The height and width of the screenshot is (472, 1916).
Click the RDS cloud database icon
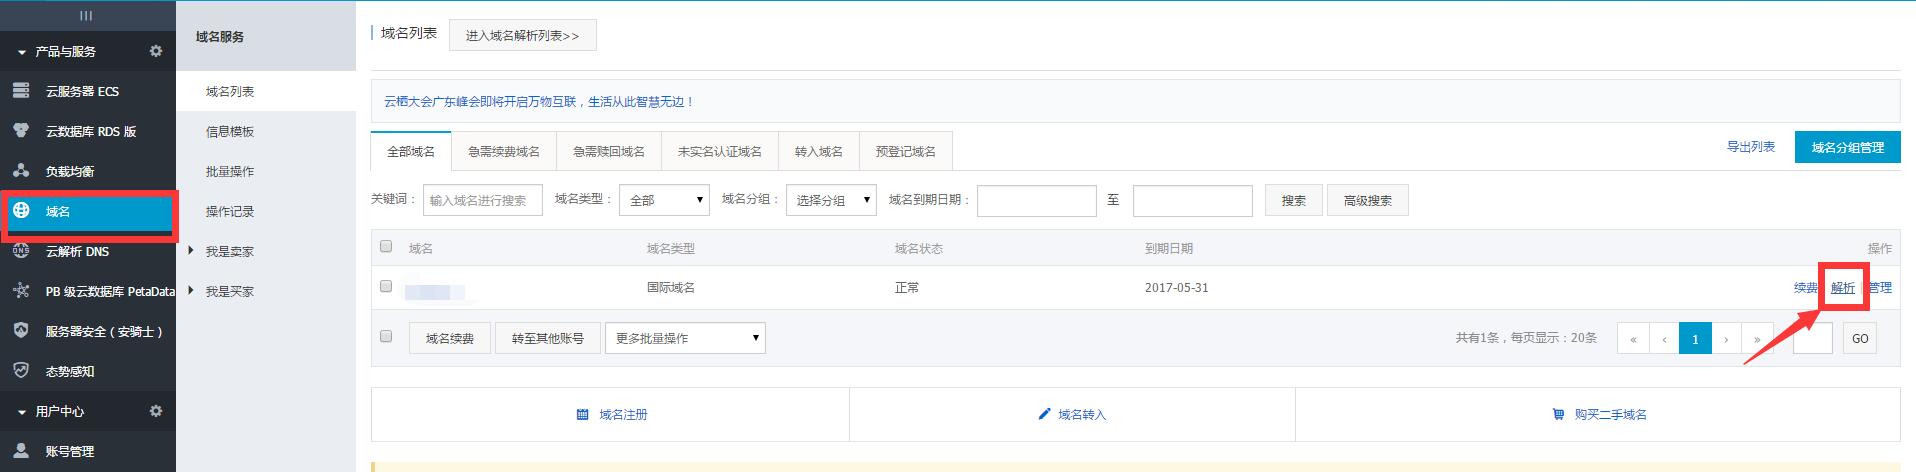pos(21,131)
